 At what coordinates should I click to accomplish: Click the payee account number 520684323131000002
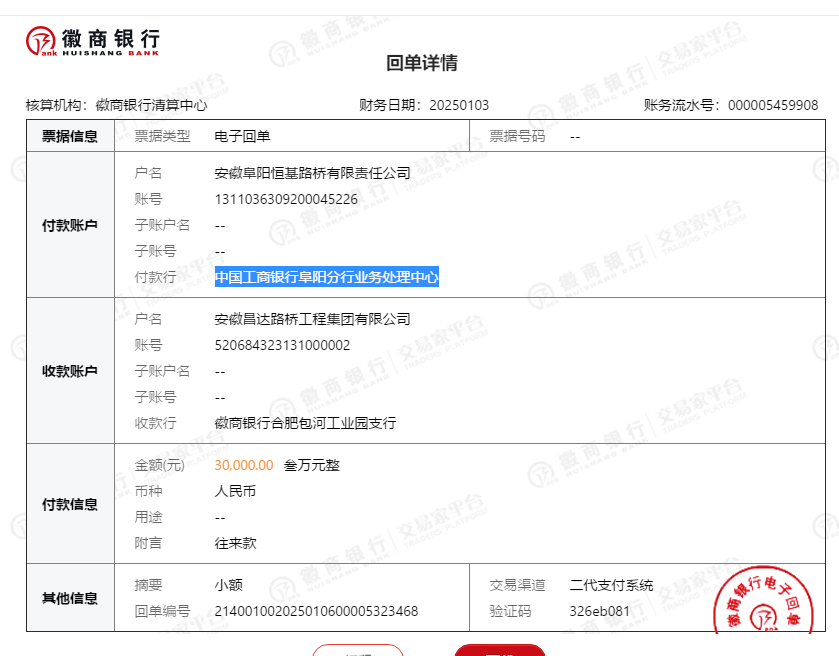pos(282,345)
